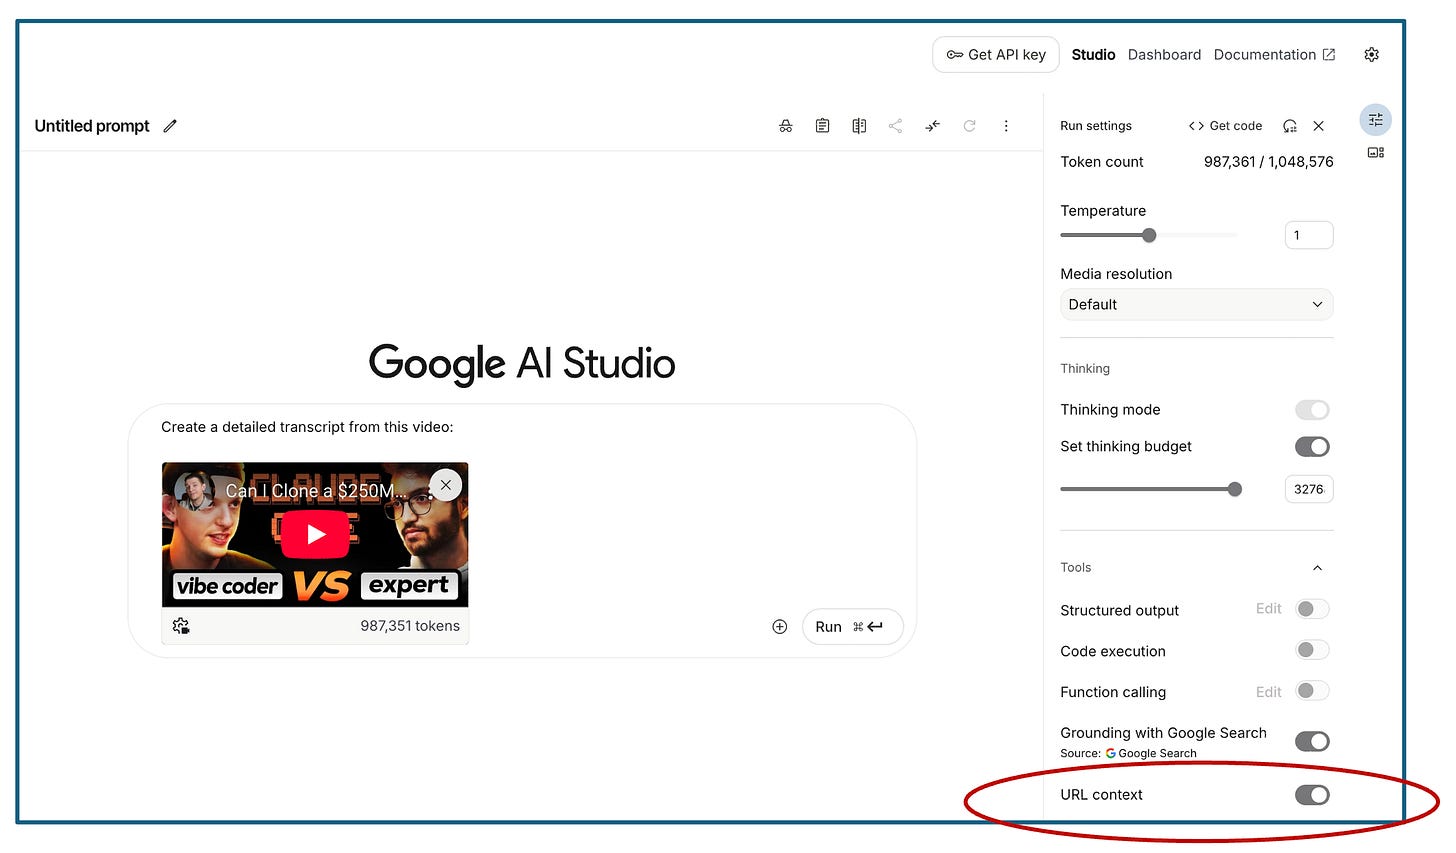Close the Run settings panel
The height and width of the screenshot is (853, 1456).
click(1318, 126)
